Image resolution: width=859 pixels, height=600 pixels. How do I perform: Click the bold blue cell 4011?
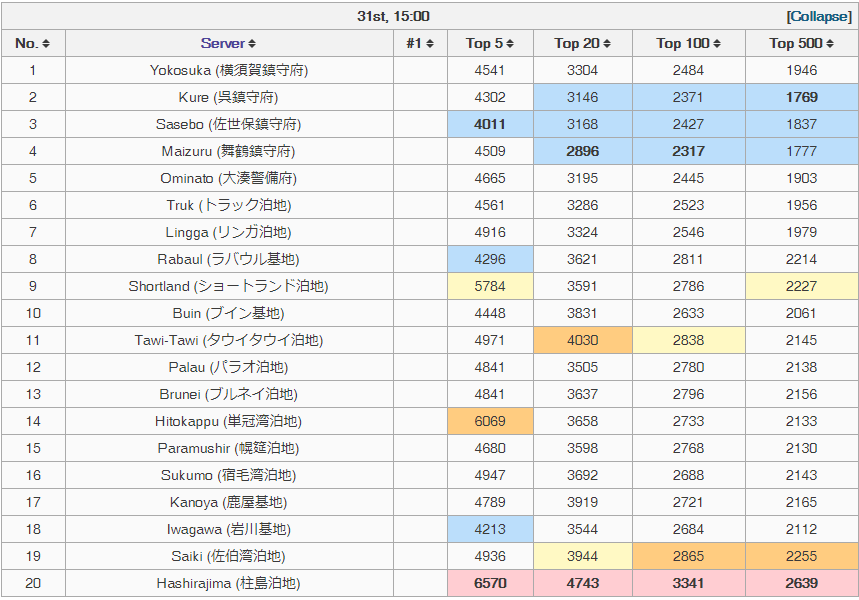(490, 124)
